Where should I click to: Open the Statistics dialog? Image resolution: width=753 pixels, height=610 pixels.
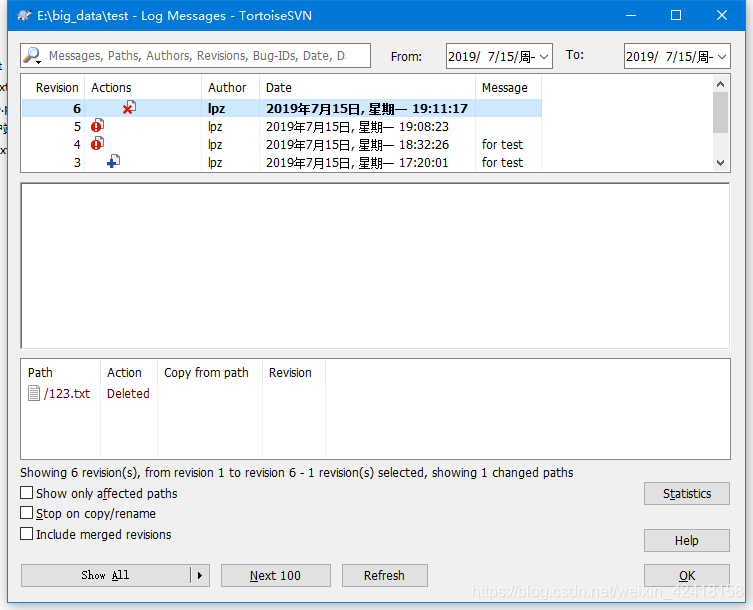click(x=687, y=494)
